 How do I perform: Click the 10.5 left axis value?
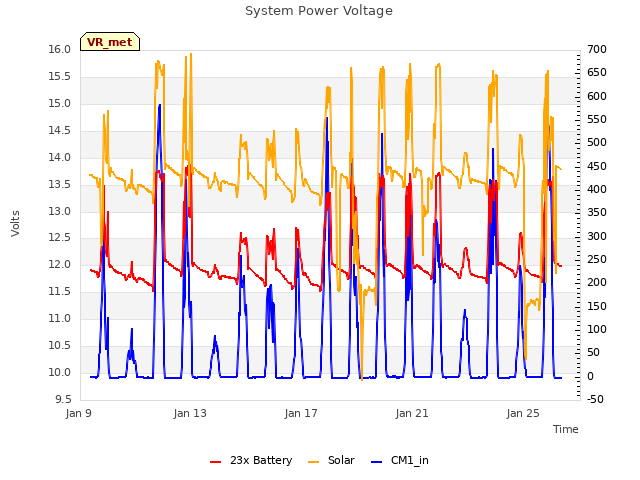tap(60, 345)
